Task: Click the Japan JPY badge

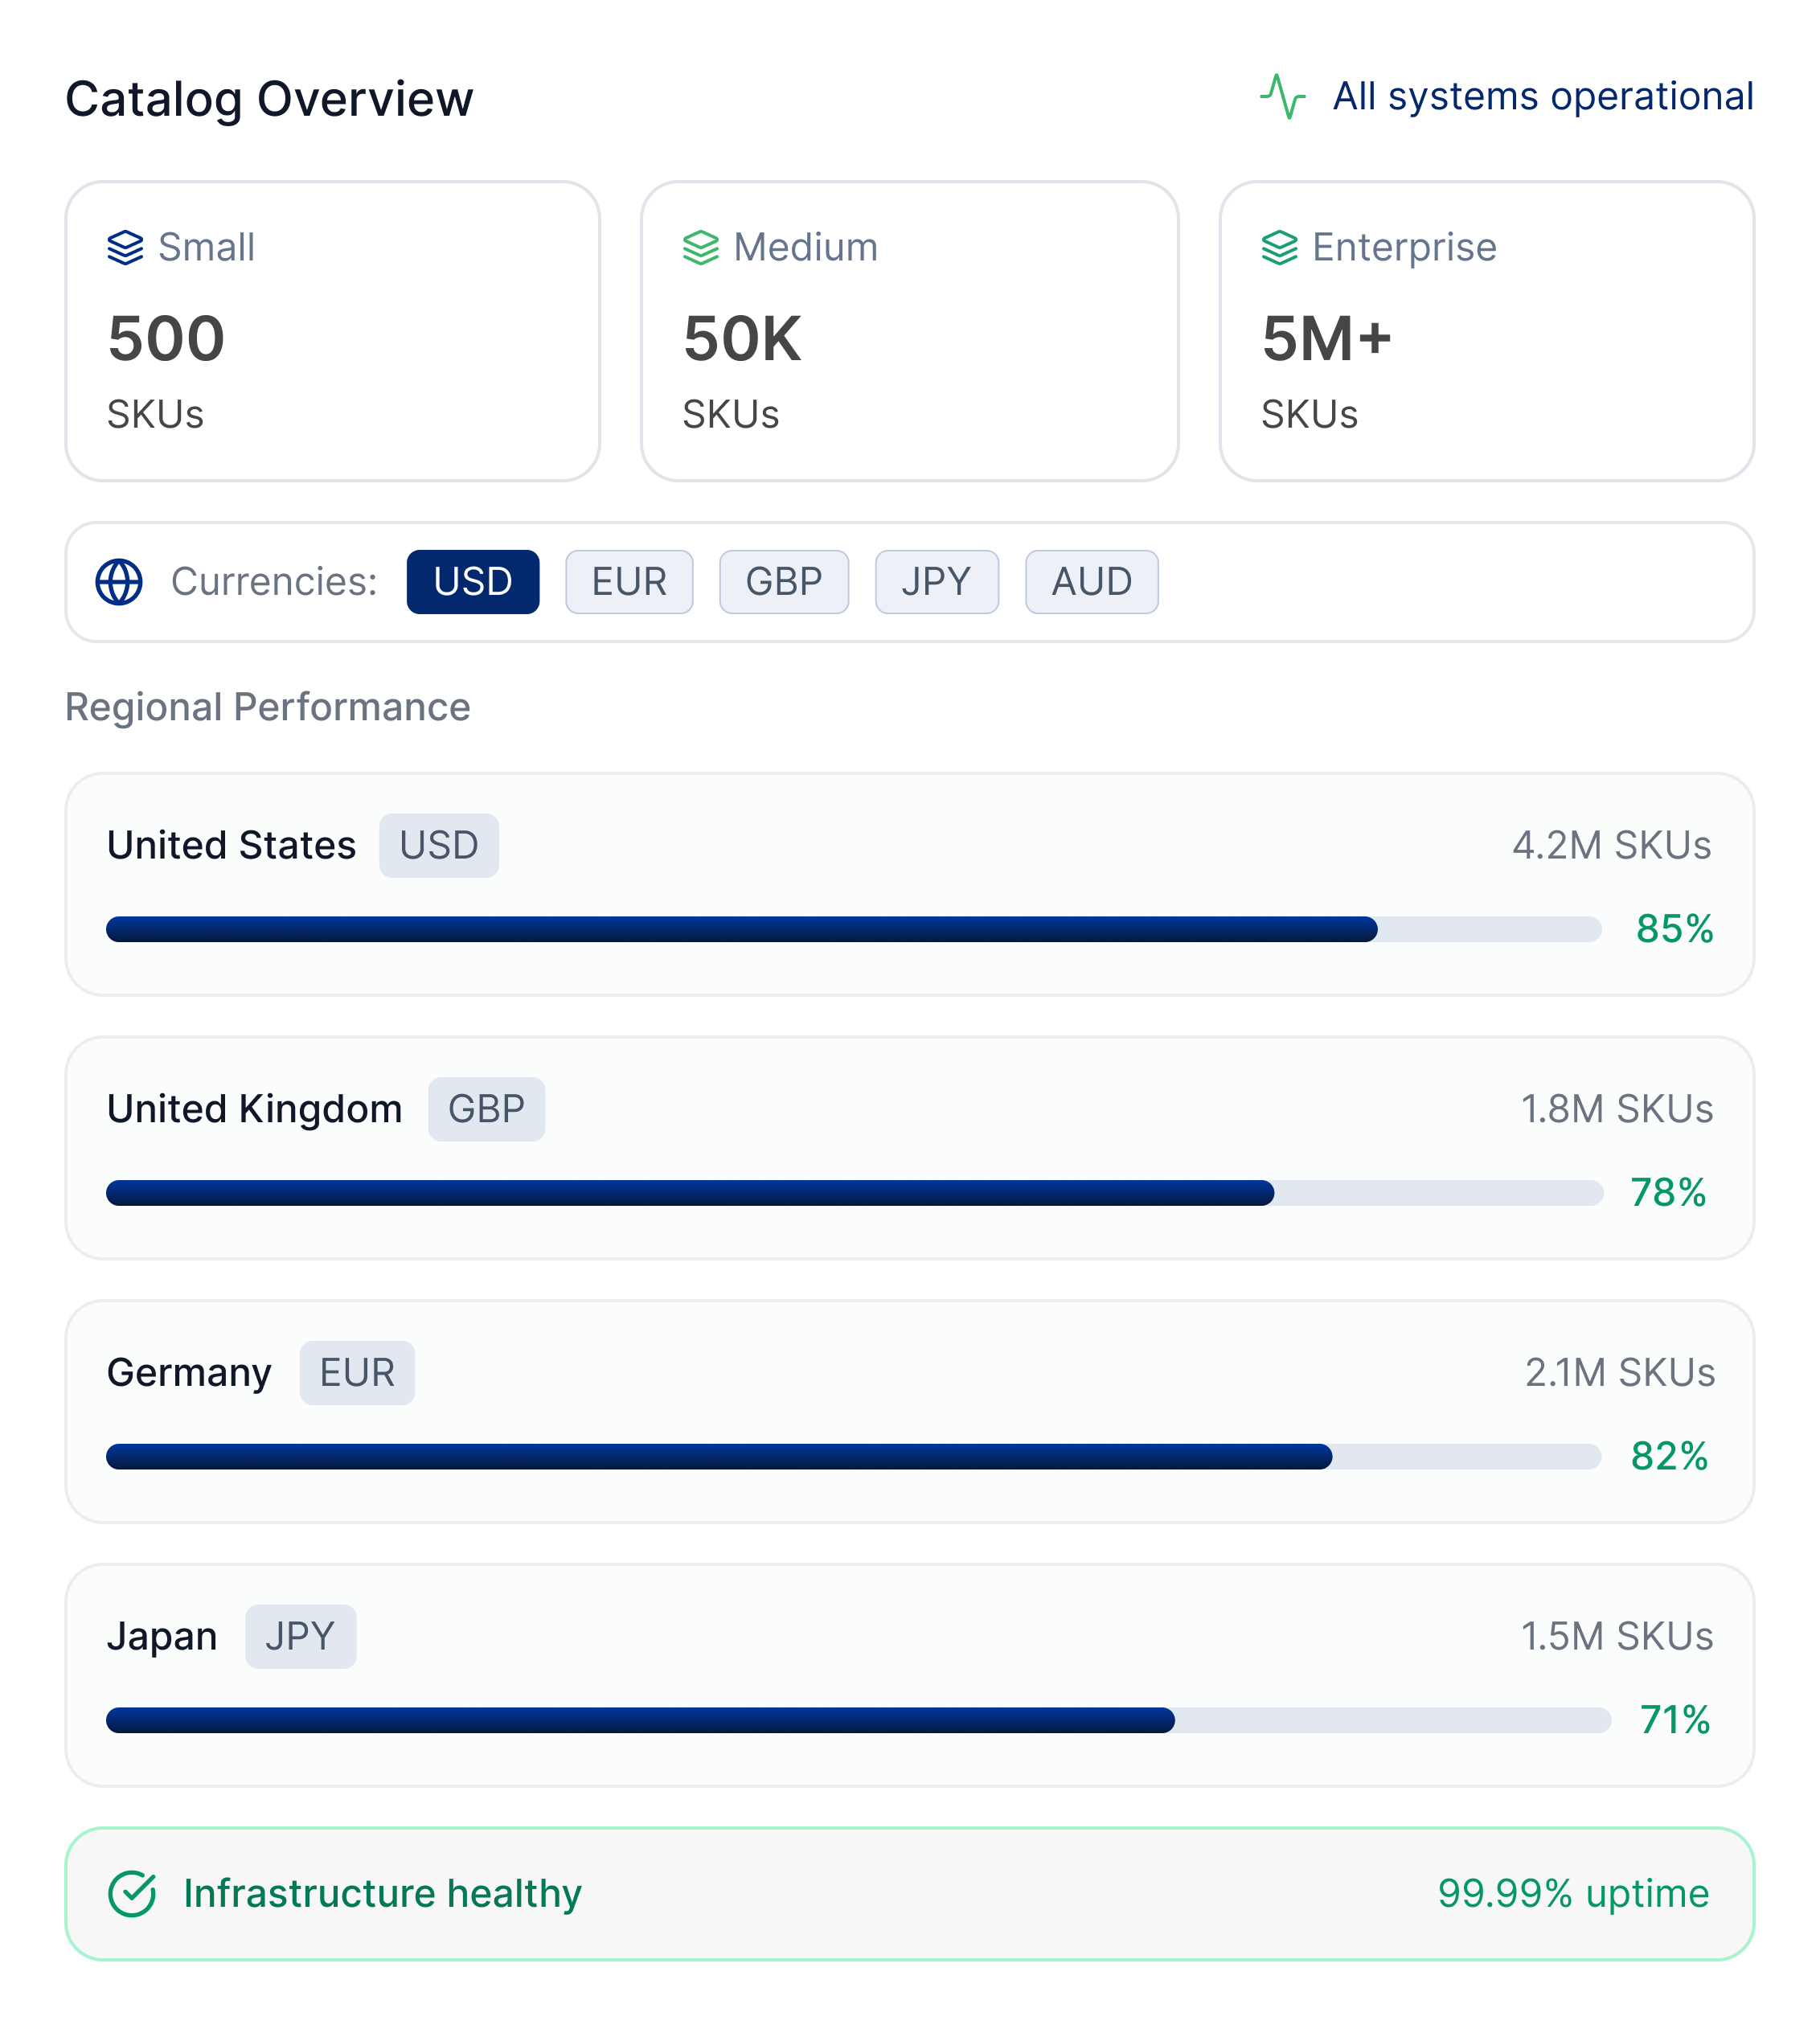Action: click(300, 1637)
